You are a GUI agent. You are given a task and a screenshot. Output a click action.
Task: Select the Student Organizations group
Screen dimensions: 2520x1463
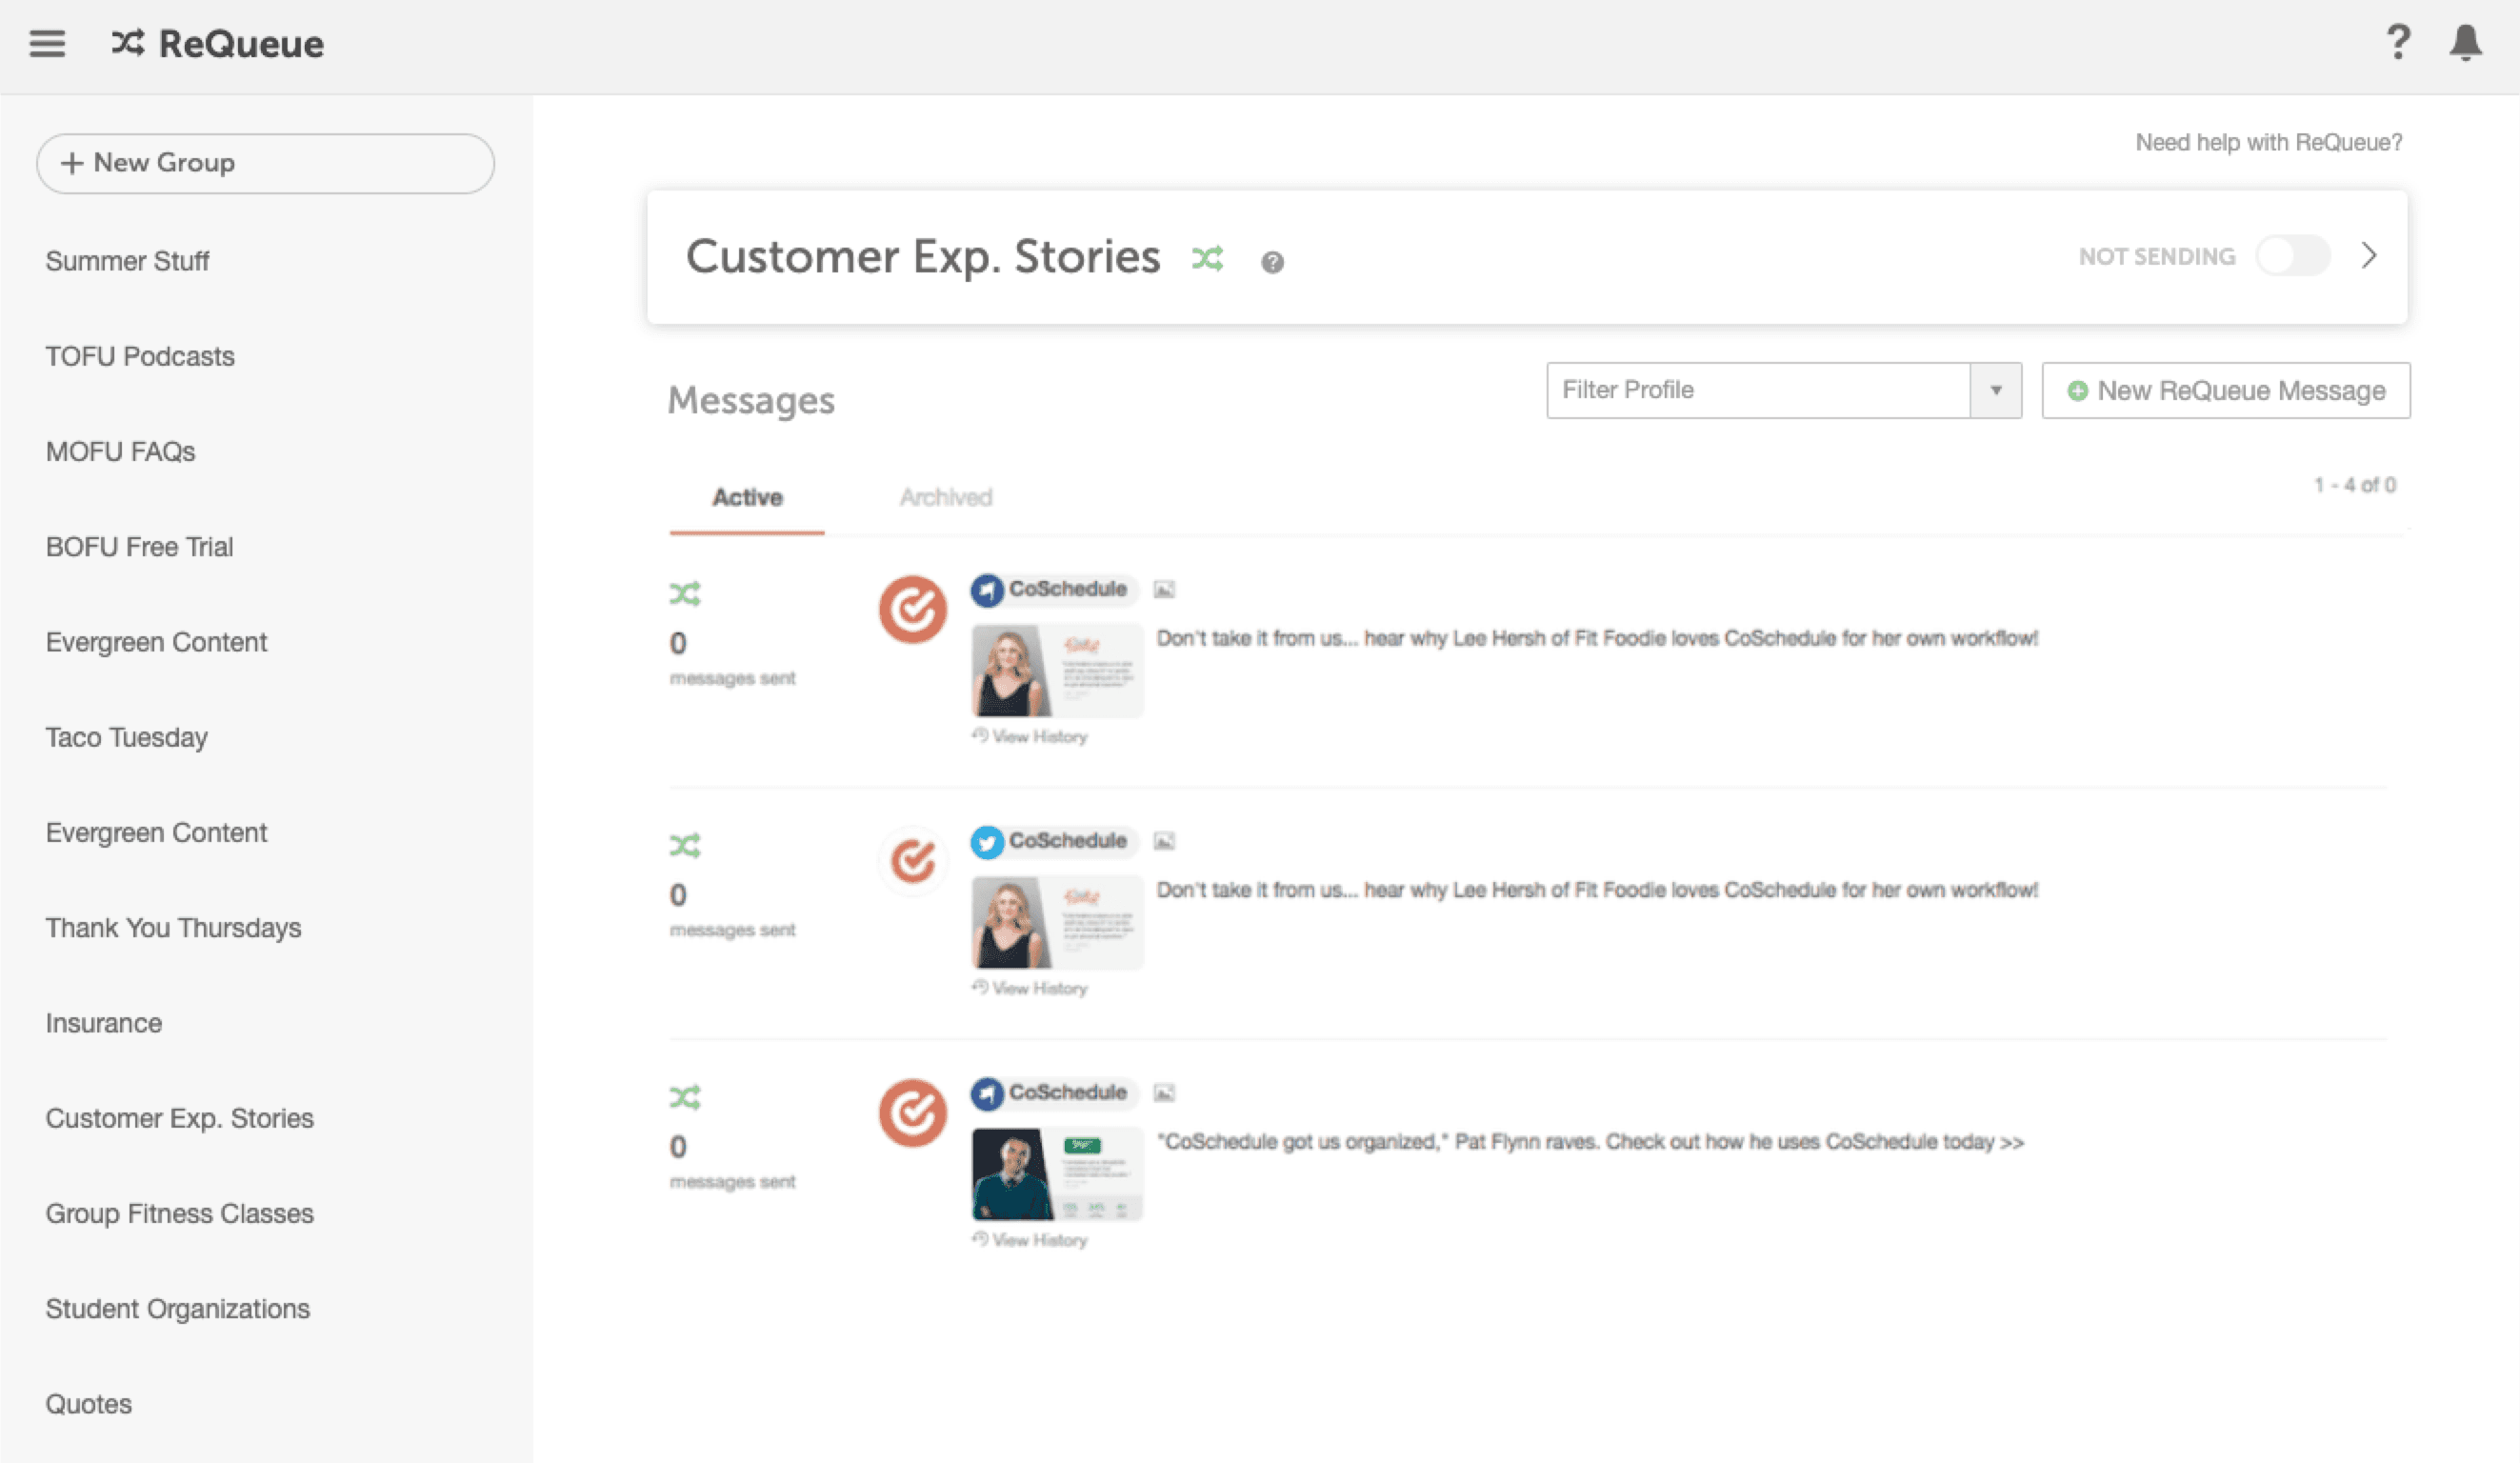coord(177,1309)
